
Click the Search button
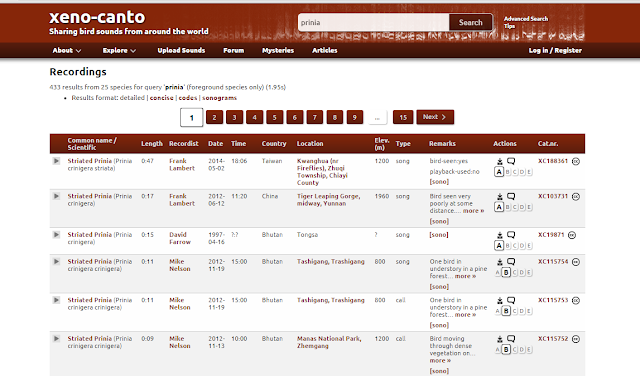tap(471, 22)
